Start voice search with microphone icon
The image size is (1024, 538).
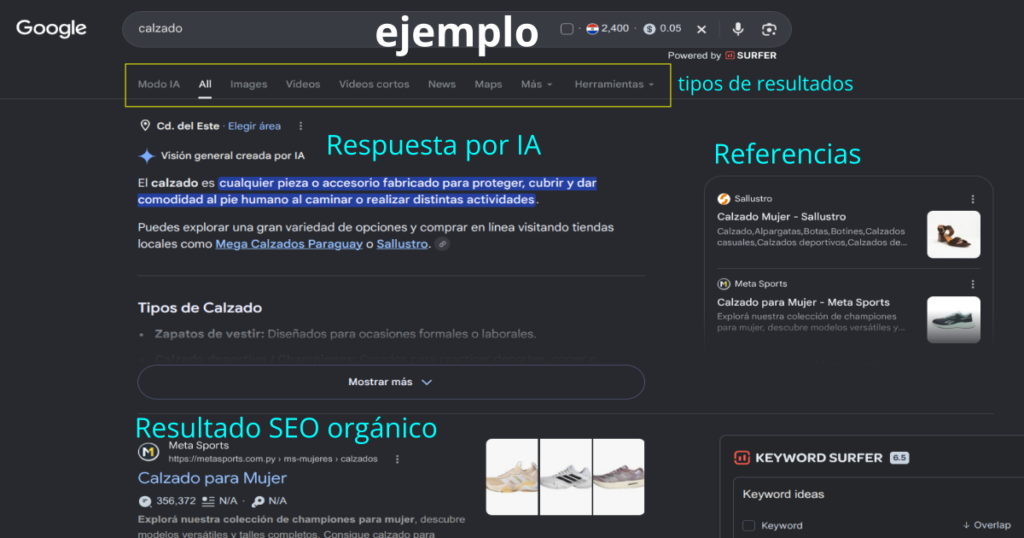coord(738,29)
